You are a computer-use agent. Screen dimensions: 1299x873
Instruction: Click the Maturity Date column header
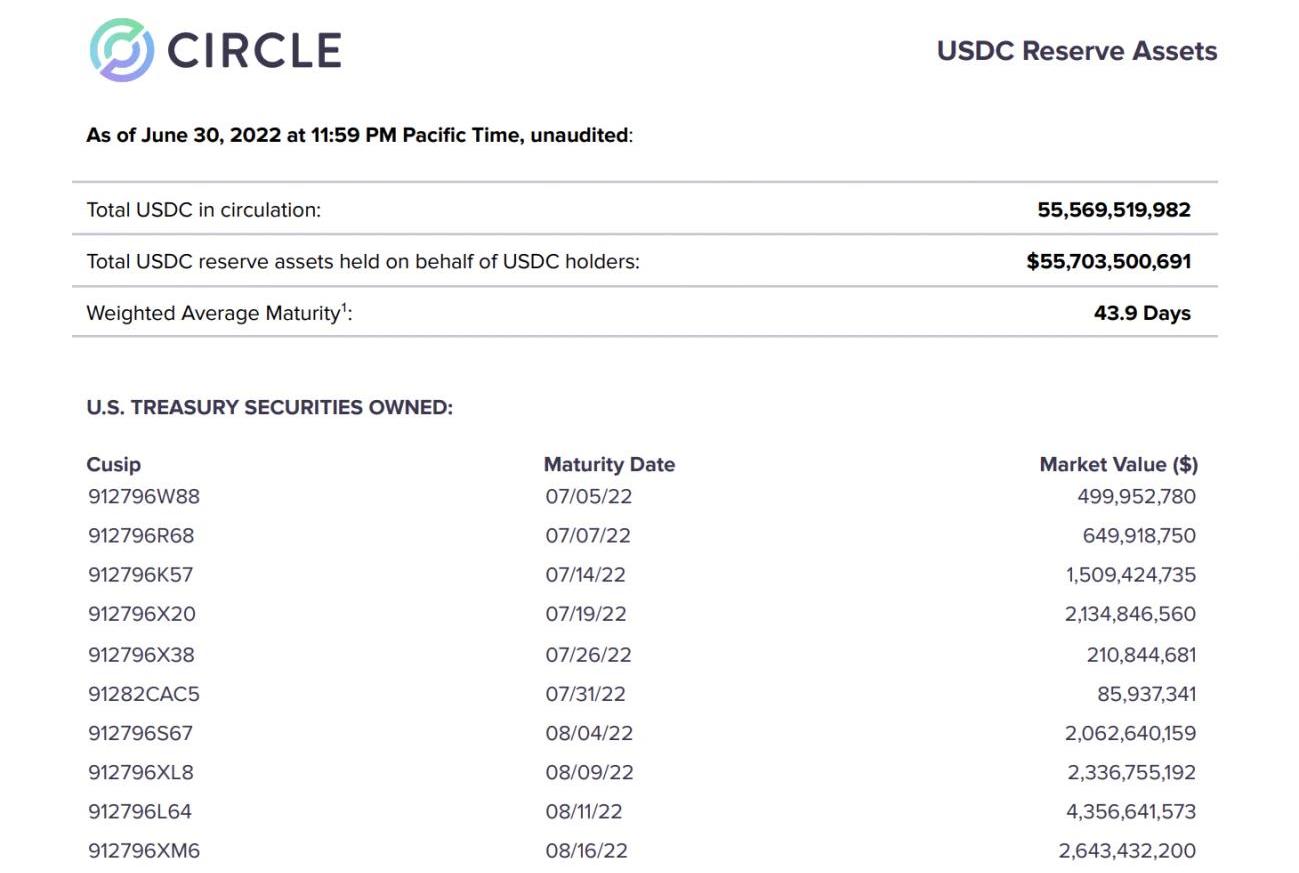pyautogui.click(x=609, y=464)
